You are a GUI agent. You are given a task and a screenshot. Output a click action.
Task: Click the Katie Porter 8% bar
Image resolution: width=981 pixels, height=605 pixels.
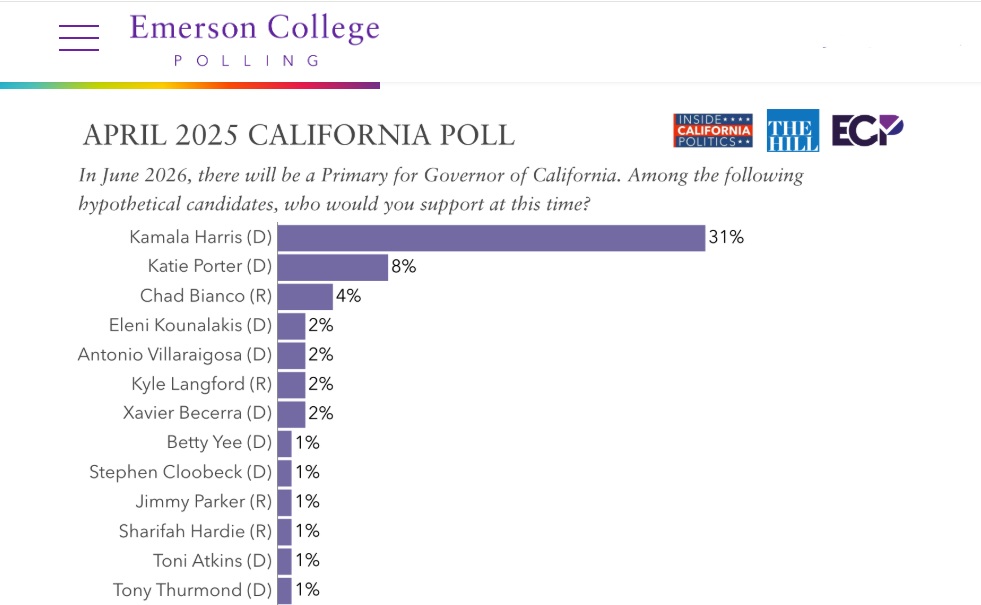click(x=333, y=267)
